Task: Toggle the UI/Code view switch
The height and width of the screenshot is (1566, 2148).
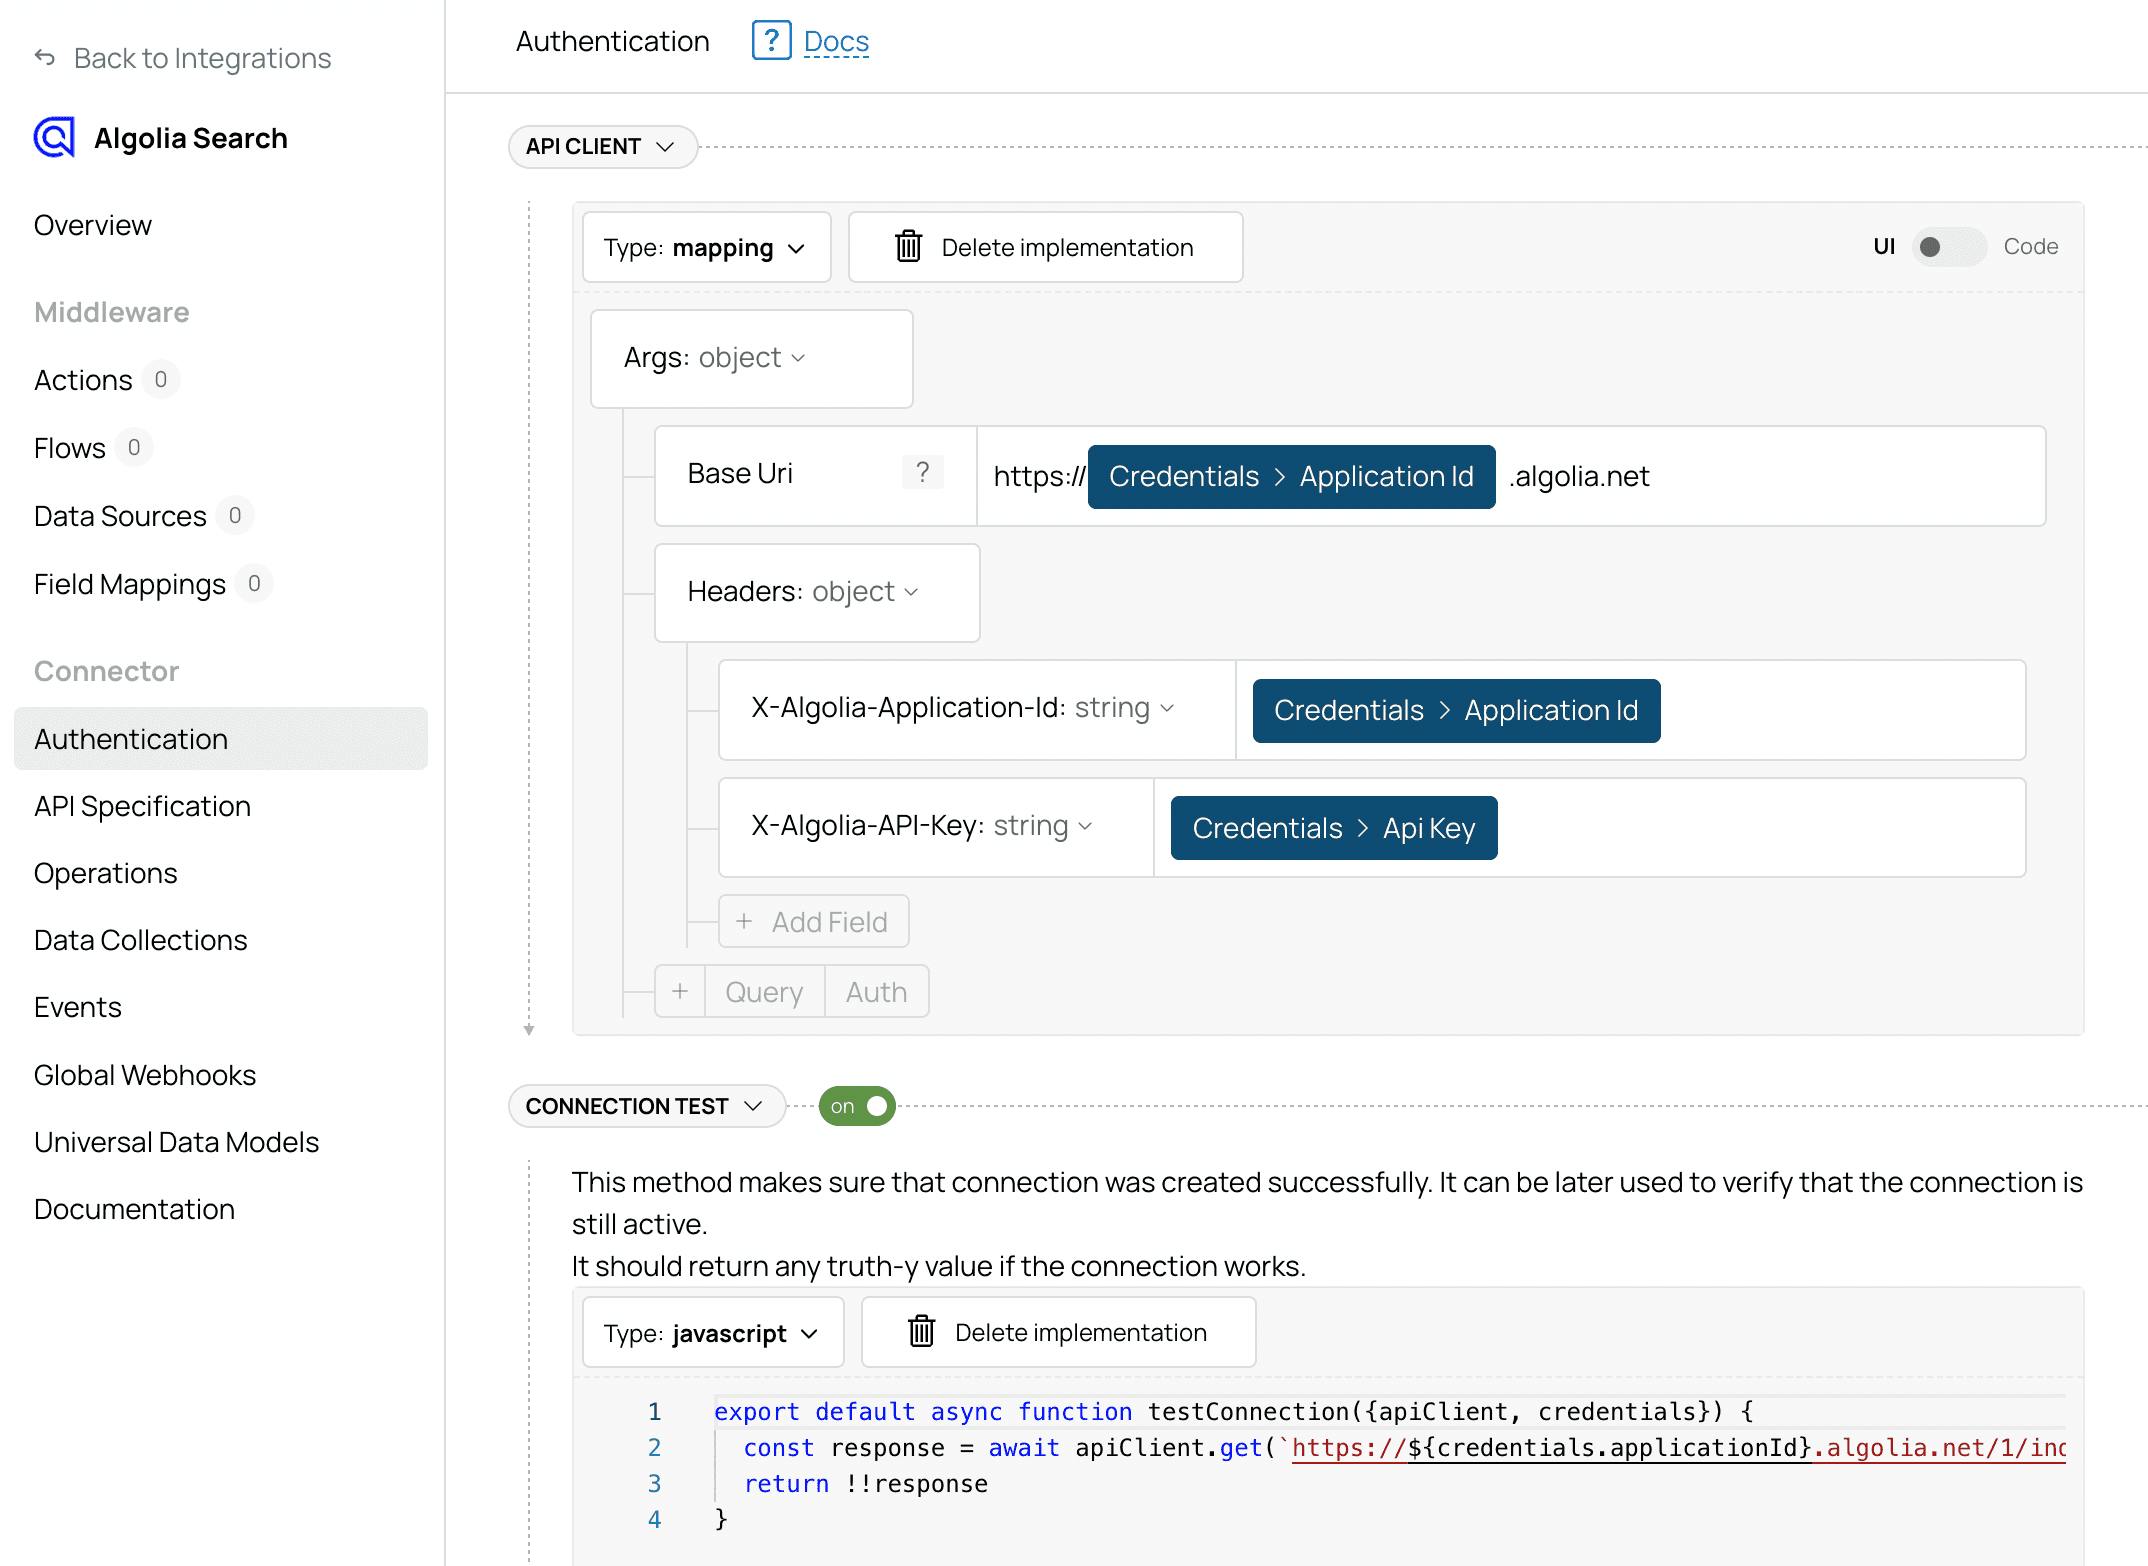Action: (1947, 247)
